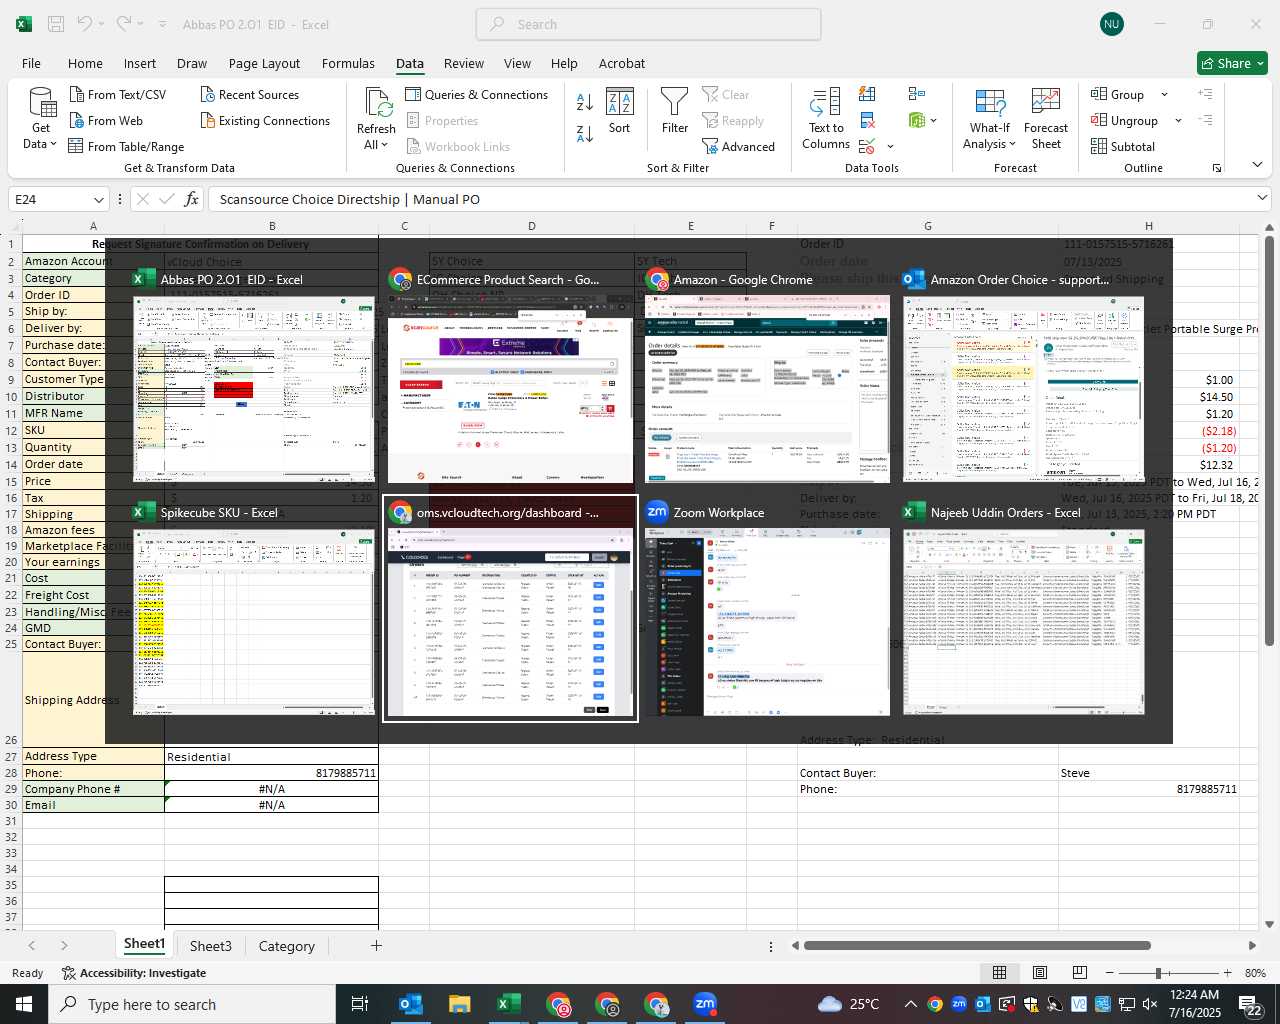Collapse the ribbon with the chevron
1280x1024 pixels.
click(x=1257, y=165)
